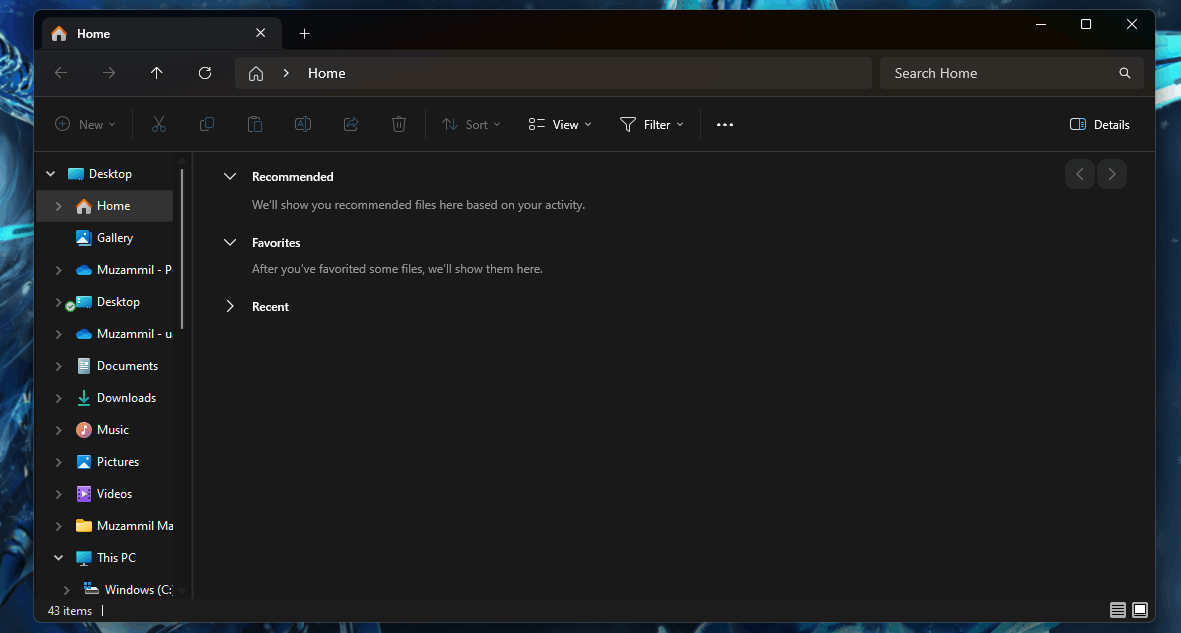Click the Search Home field
This screenshot has height=633, width=1181.
click(1012, 73)
